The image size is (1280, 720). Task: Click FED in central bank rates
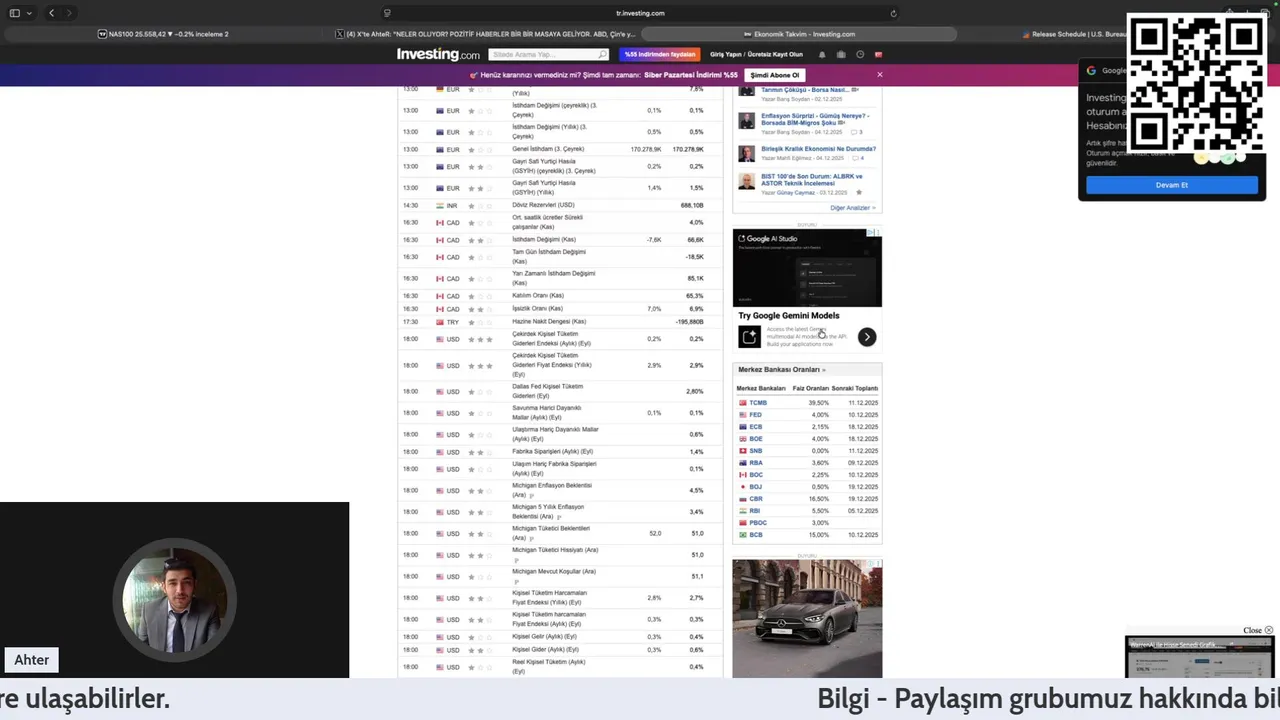pos(755,415)
